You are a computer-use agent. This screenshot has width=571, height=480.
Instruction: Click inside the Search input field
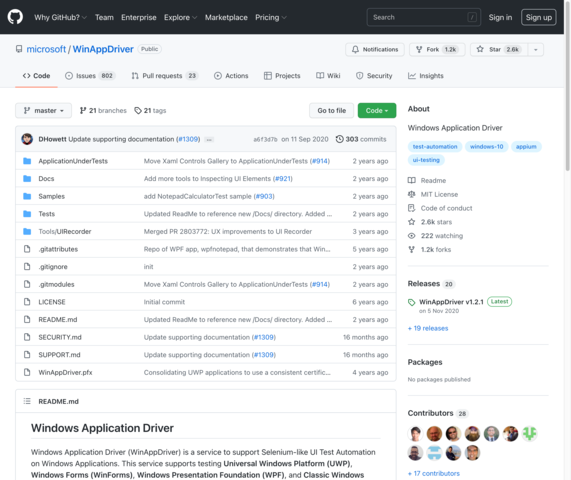(424, 17)
